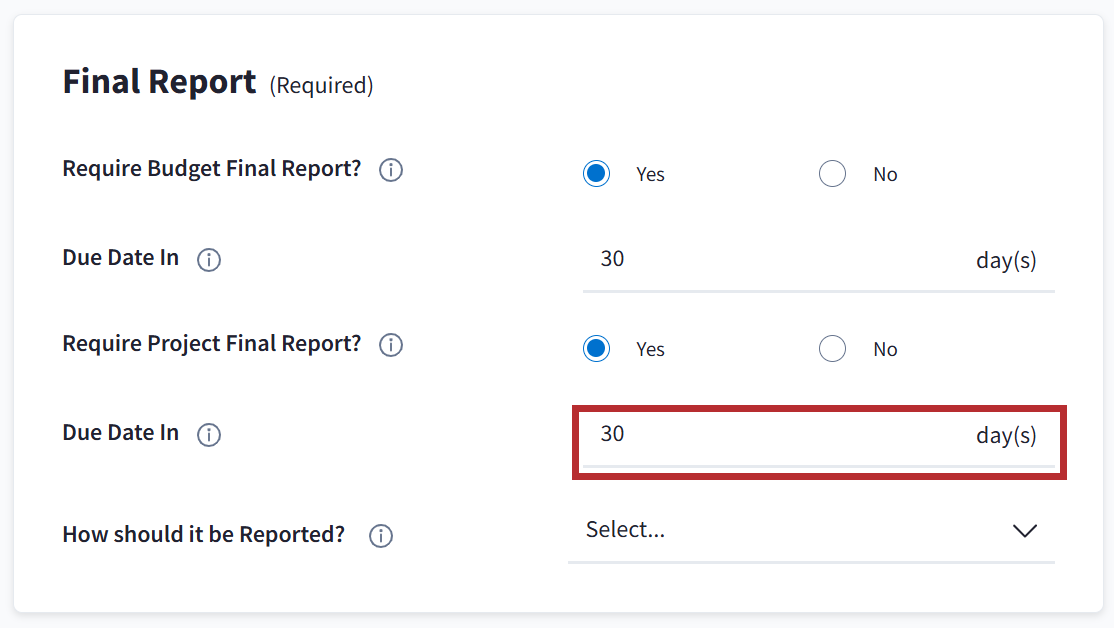1114x628 pixels.
Task: Select Yes for Require Budget Final Report
Action: coord(597,174)
